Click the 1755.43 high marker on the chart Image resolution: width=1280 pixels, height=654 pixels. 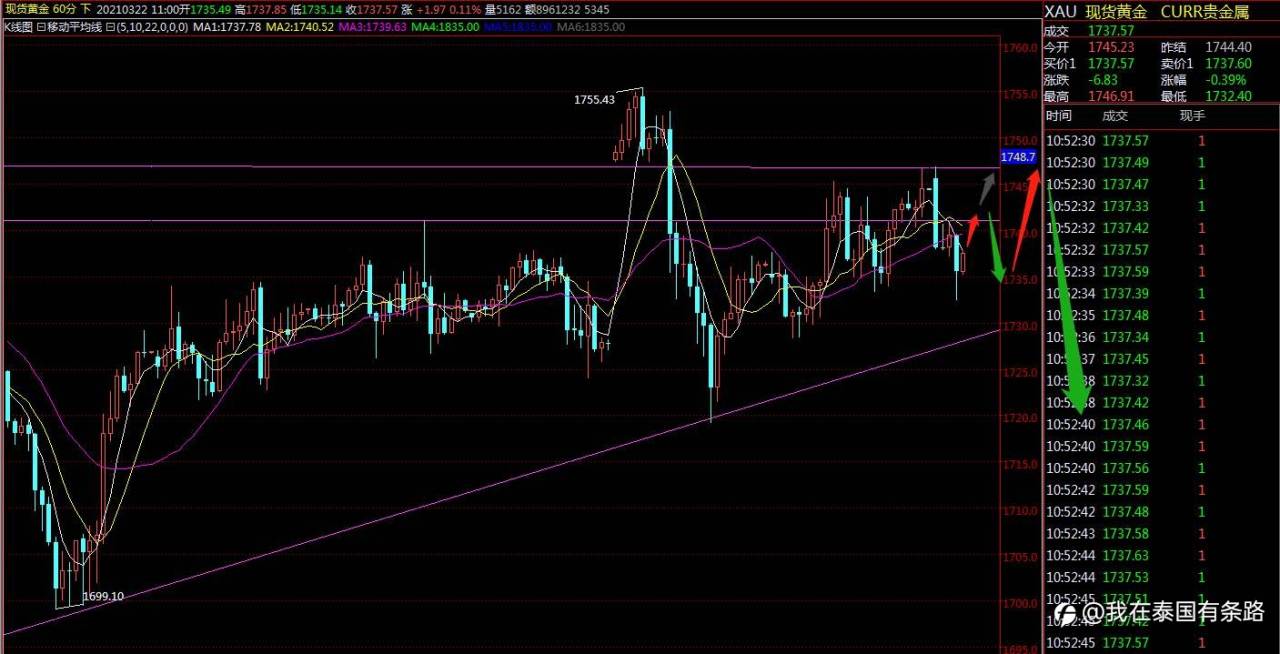click(594, 100)
